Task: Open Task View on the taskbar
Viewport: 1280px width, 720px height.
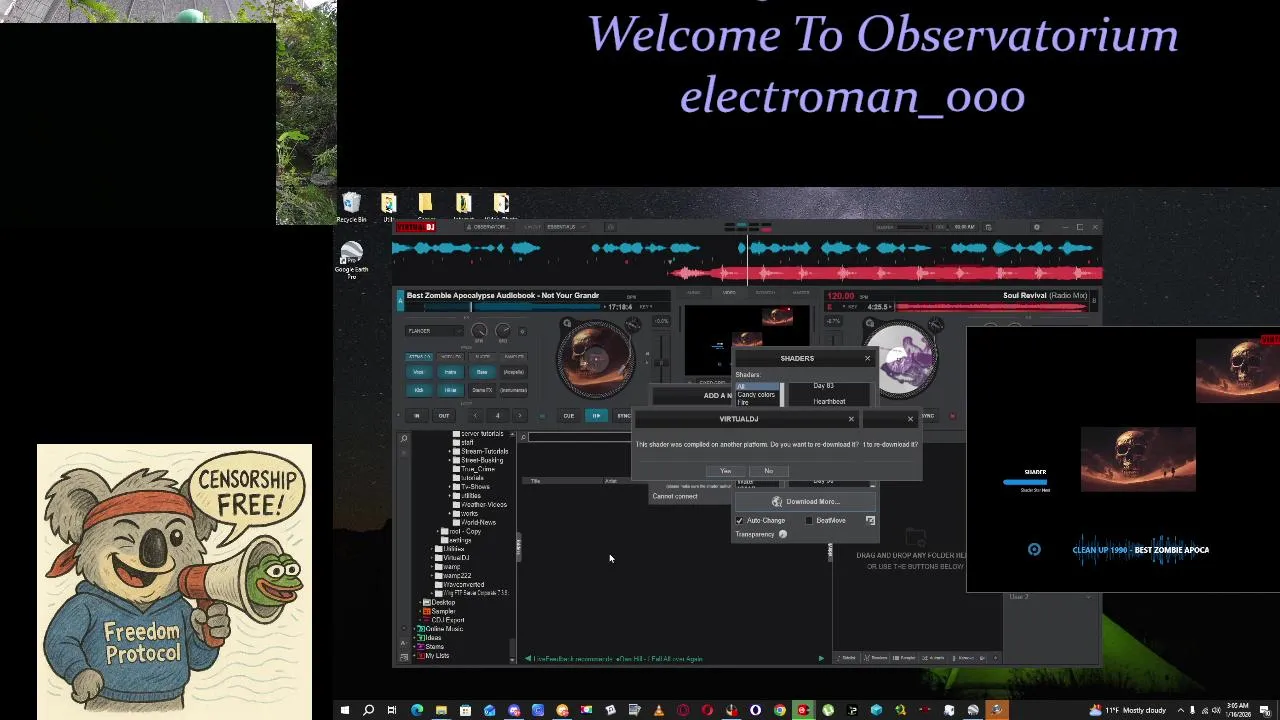Action: [x=392, y=710]
